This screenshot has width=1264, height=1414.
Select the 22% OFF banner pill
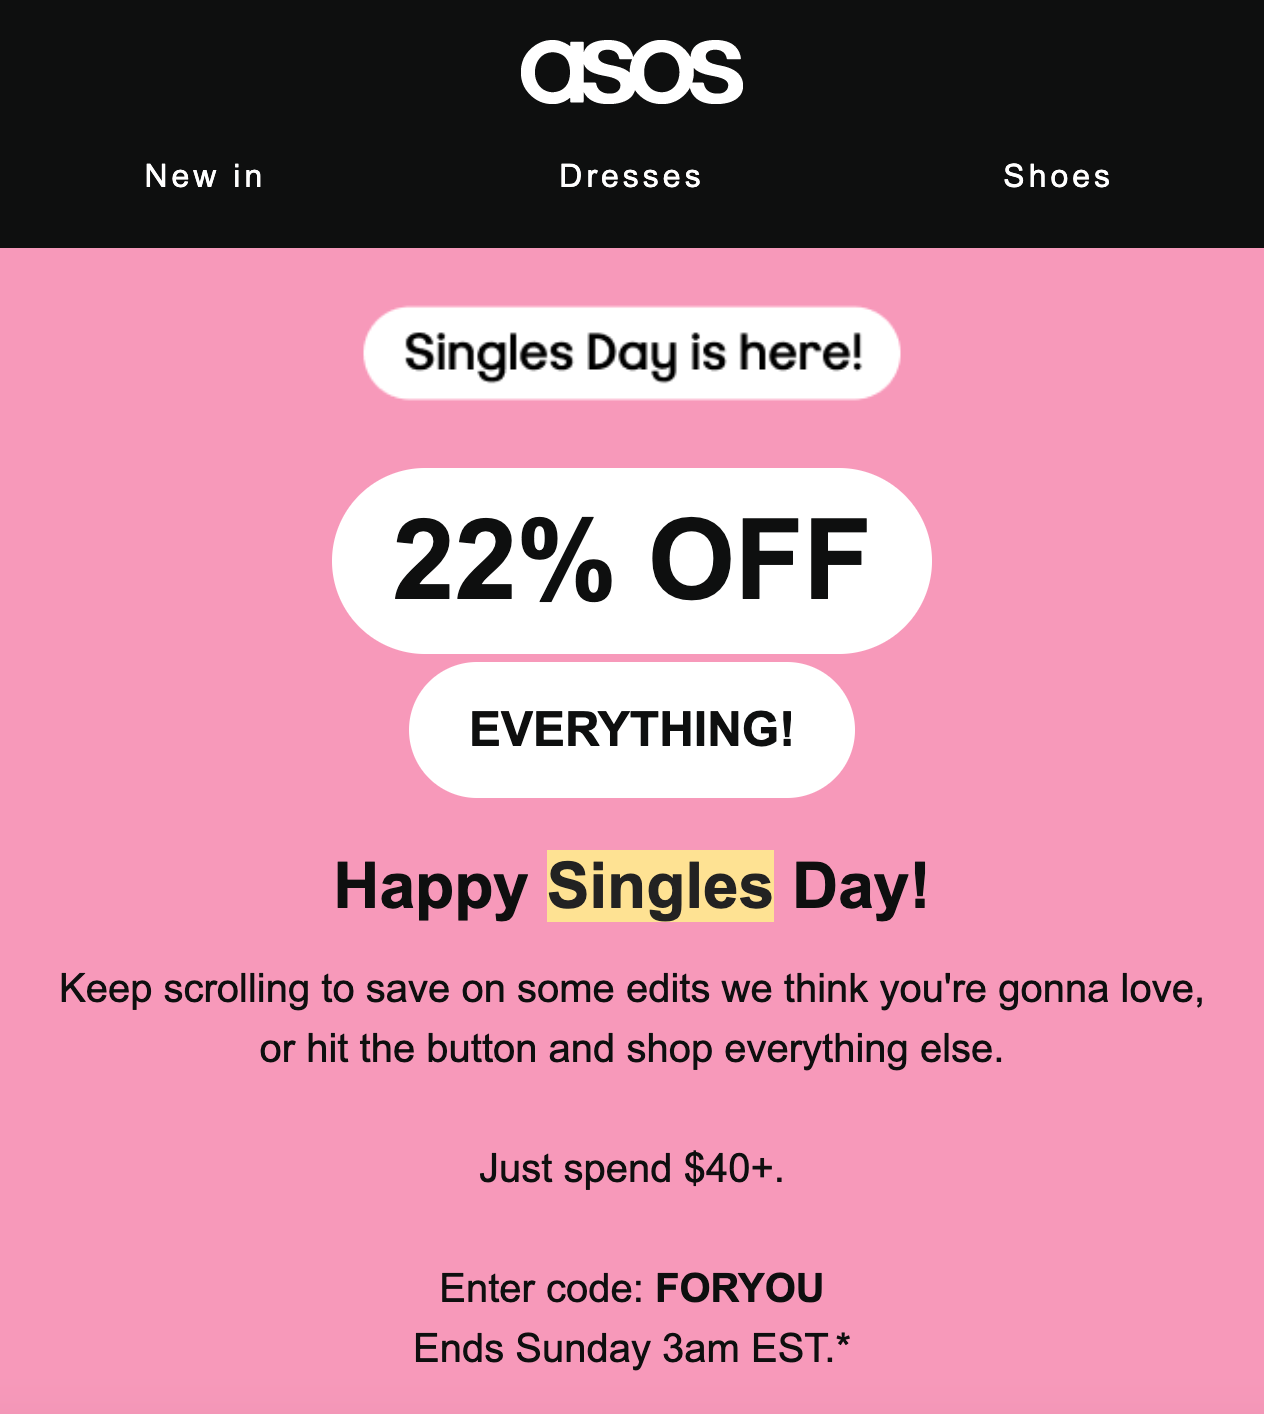pos(632,561)
